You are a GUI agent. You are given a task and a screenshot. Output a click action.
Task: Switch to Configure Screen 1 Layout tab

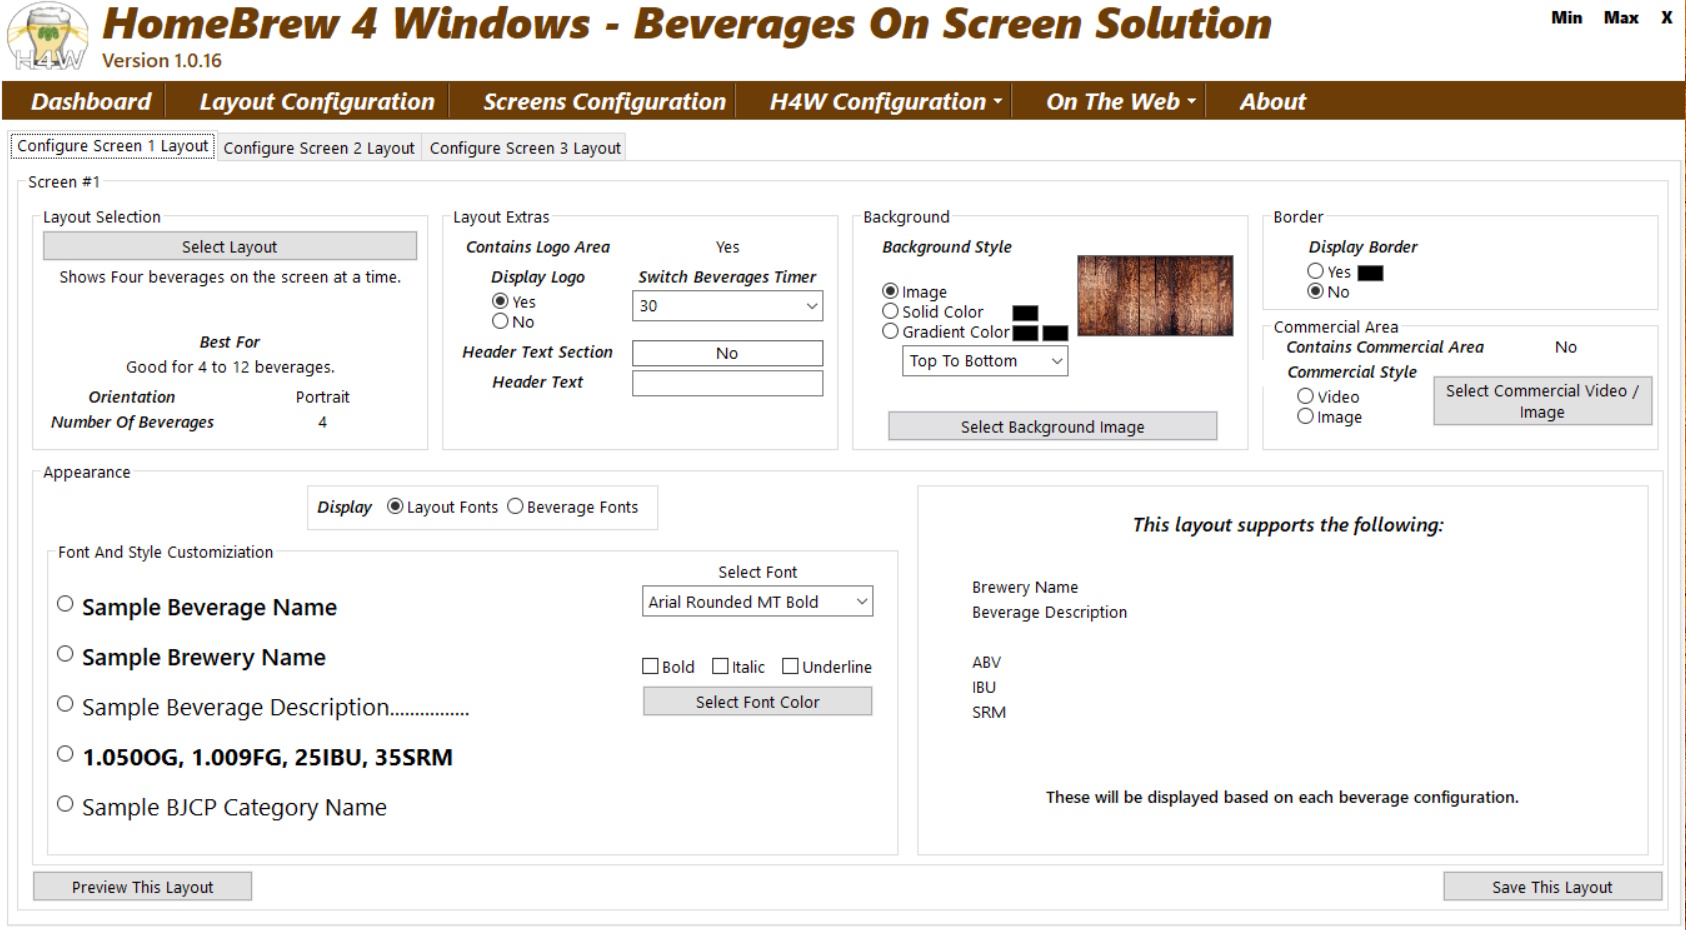[112, 146]
